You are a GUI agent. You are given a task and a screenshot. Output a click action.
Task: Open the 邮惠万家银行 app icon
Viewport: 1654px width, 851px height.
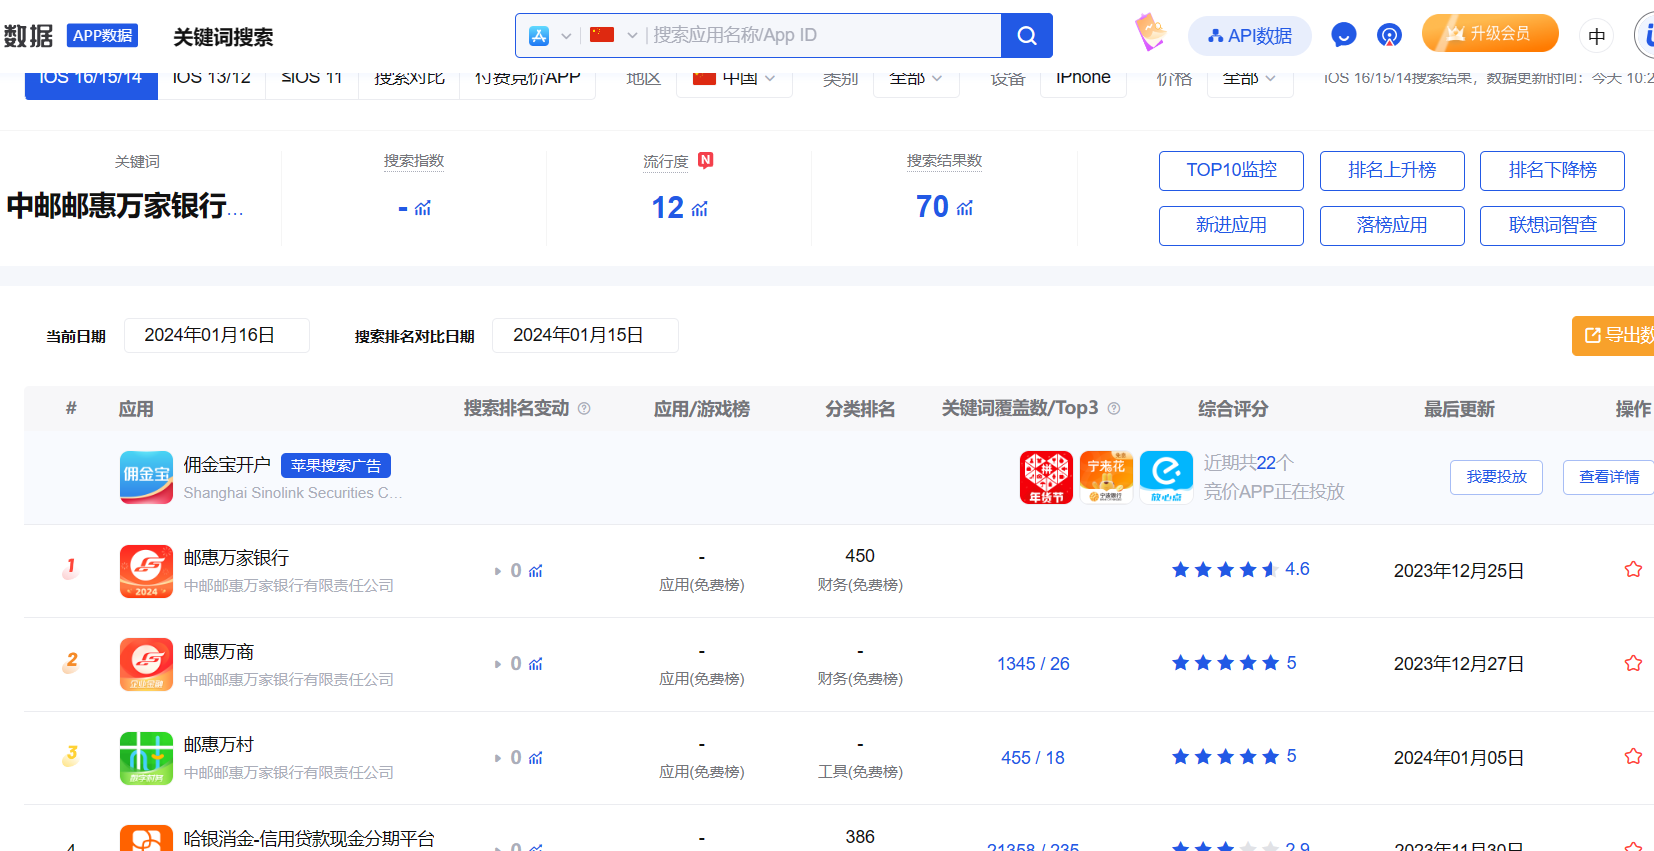pos(146,571)
